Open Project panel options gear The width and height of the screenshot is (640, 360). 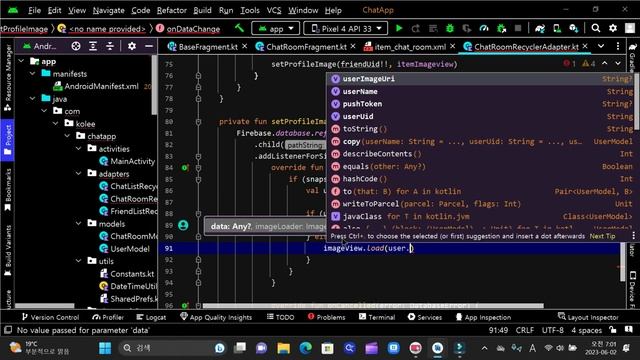tap(131, 46)
